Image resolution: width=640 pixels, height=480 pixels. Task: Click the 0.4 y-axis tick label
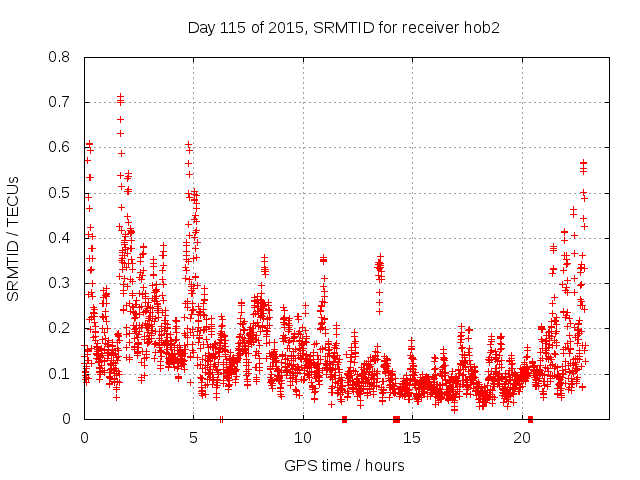coord(62,238)
